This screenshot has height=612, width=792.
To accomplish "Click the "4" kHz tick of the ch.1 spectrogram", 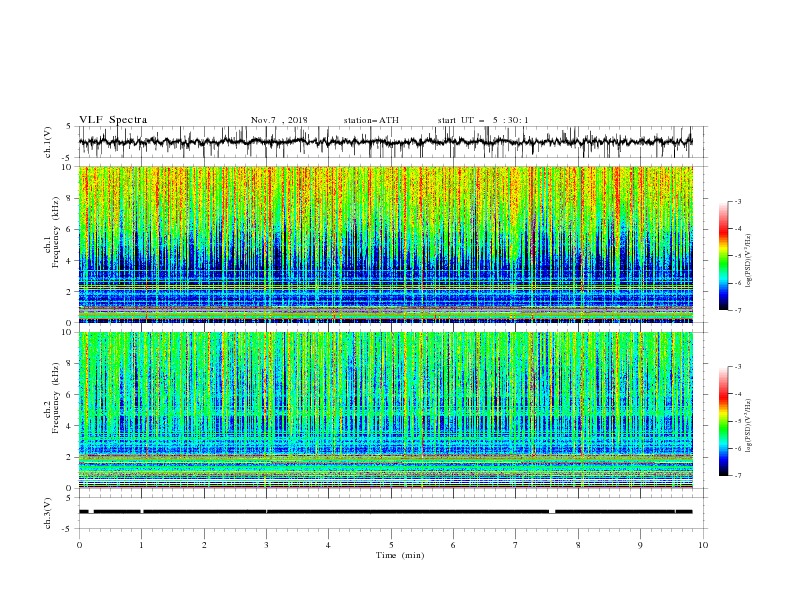I will coord(71,261).
